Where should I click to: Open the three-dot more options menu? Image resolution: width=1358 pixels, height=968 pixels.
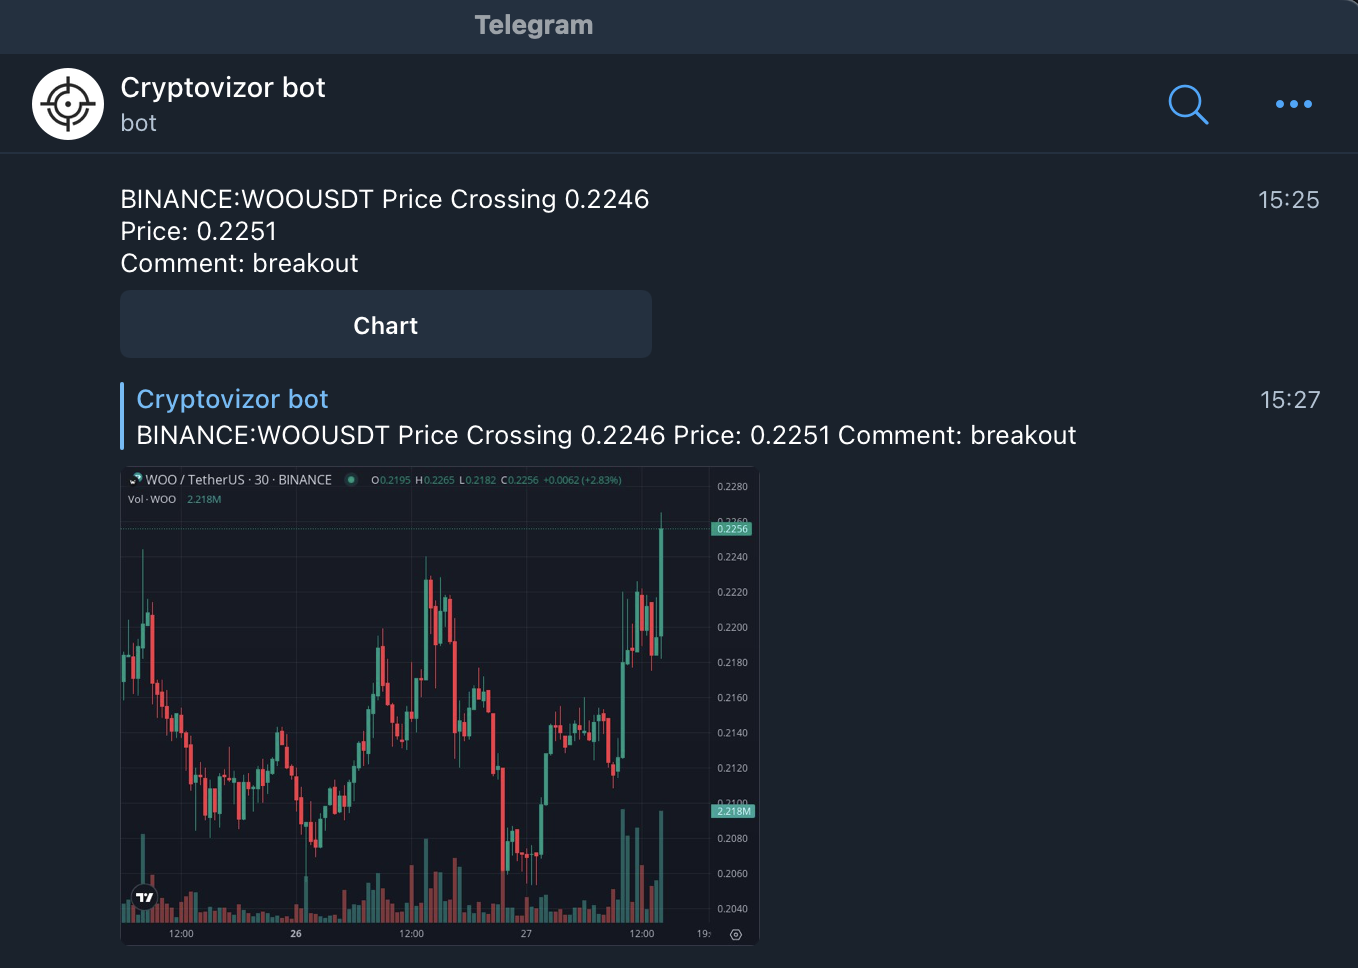click(1293, 104)
